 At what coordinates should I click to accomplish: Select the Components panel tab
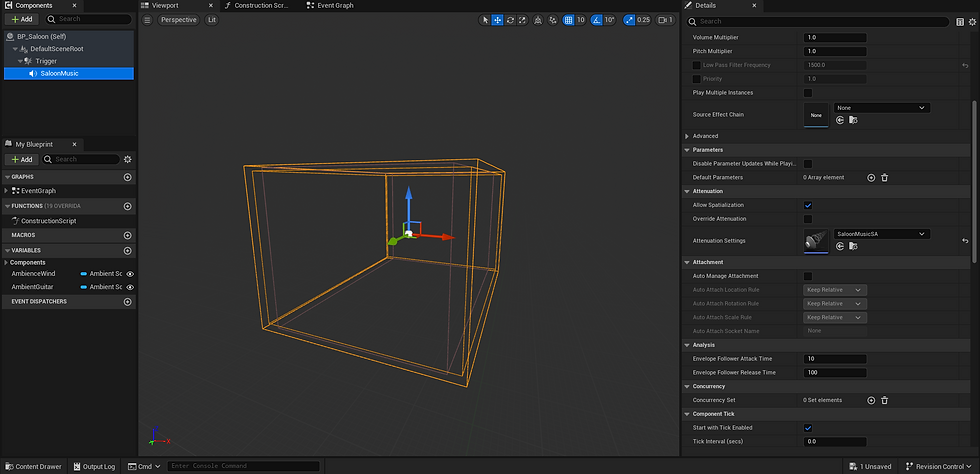tap(34, 5)
